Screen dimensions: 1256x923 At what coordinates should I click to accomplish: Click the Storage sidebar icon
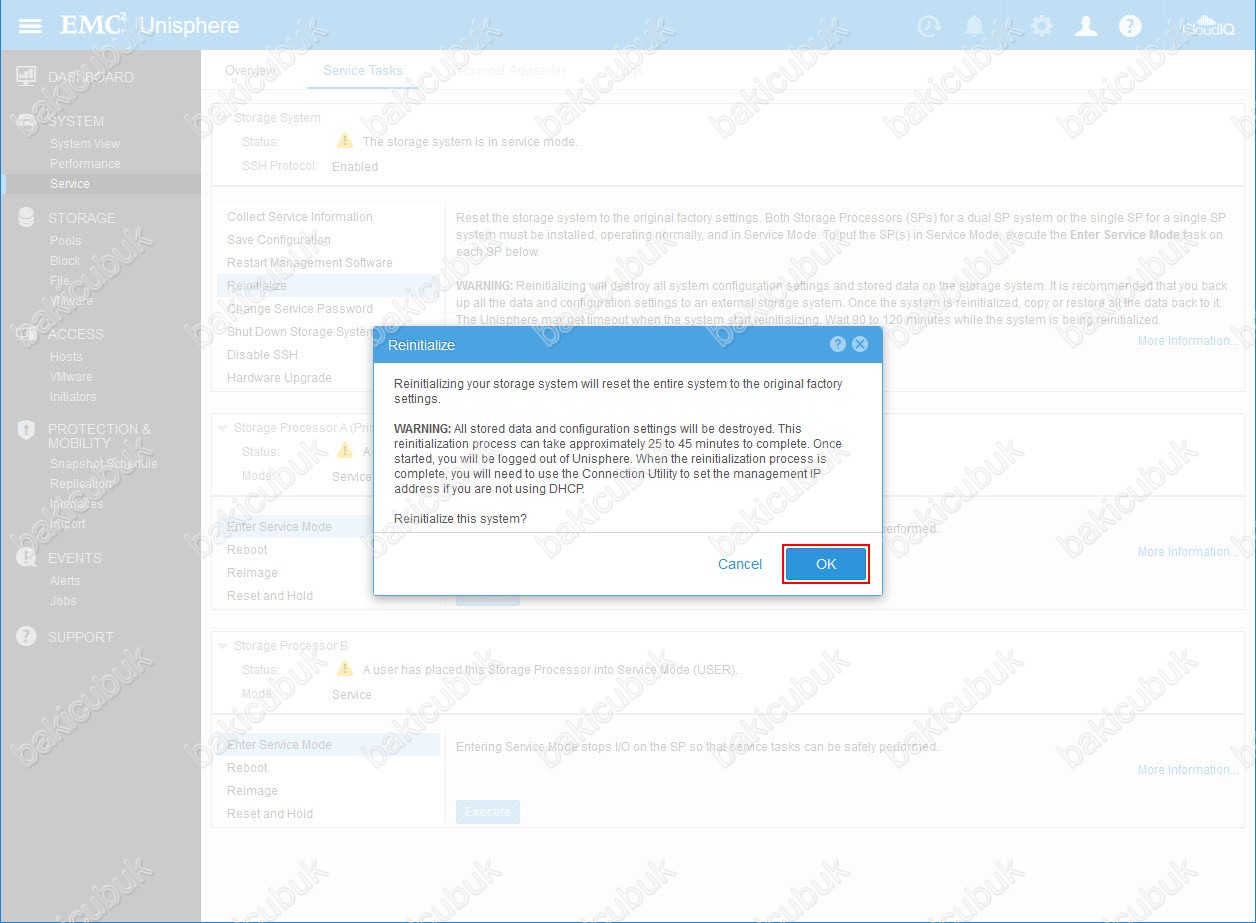tap(27, 217)
